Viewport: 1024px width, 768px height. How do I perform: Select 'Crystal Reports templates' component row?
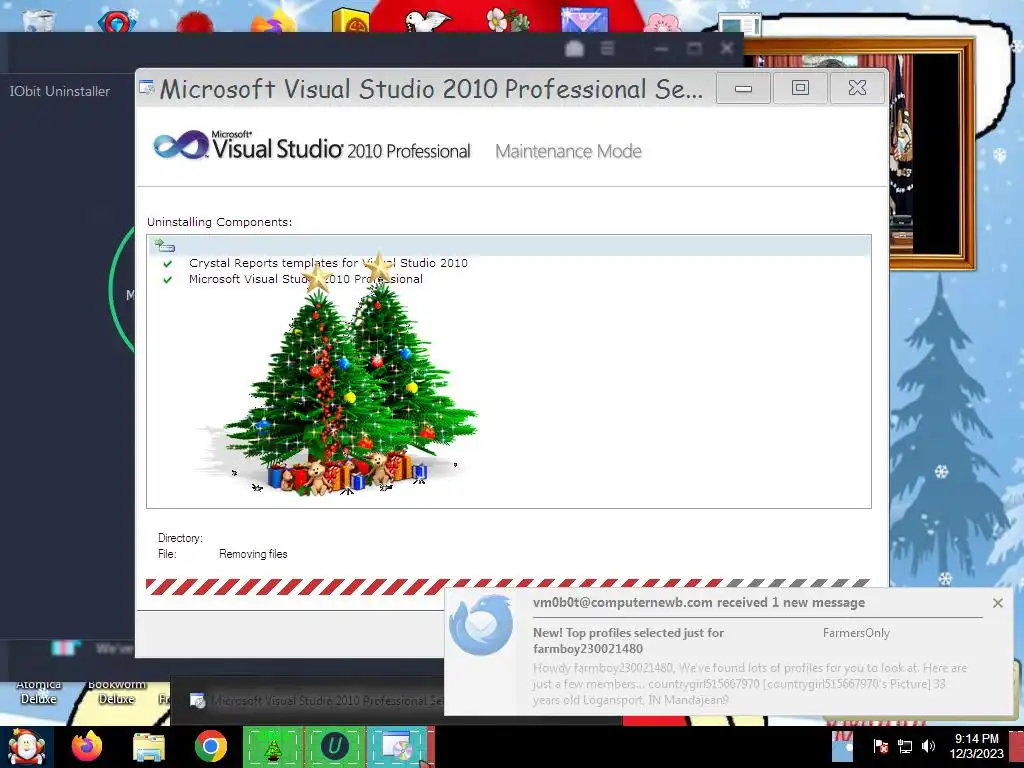pos(328,263)
